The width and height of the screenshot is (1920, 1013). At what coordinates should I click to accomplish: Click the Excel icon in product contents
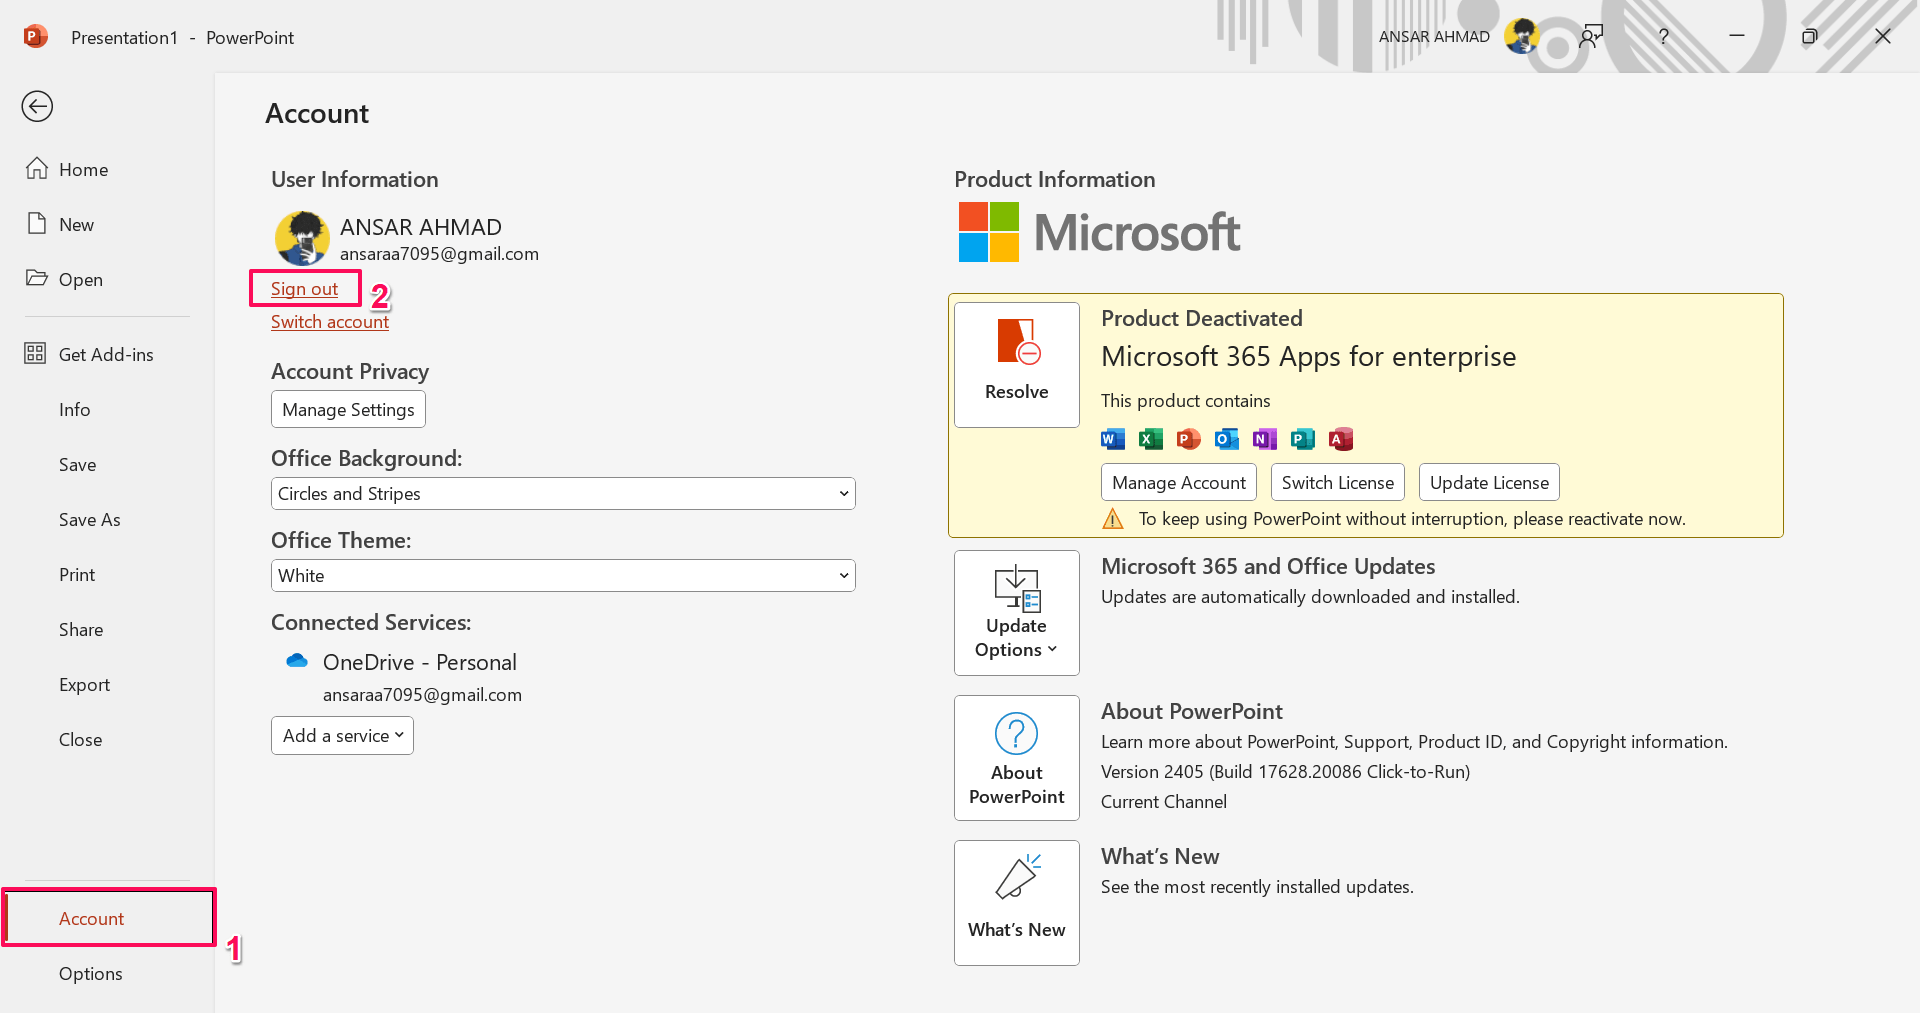1151,439
